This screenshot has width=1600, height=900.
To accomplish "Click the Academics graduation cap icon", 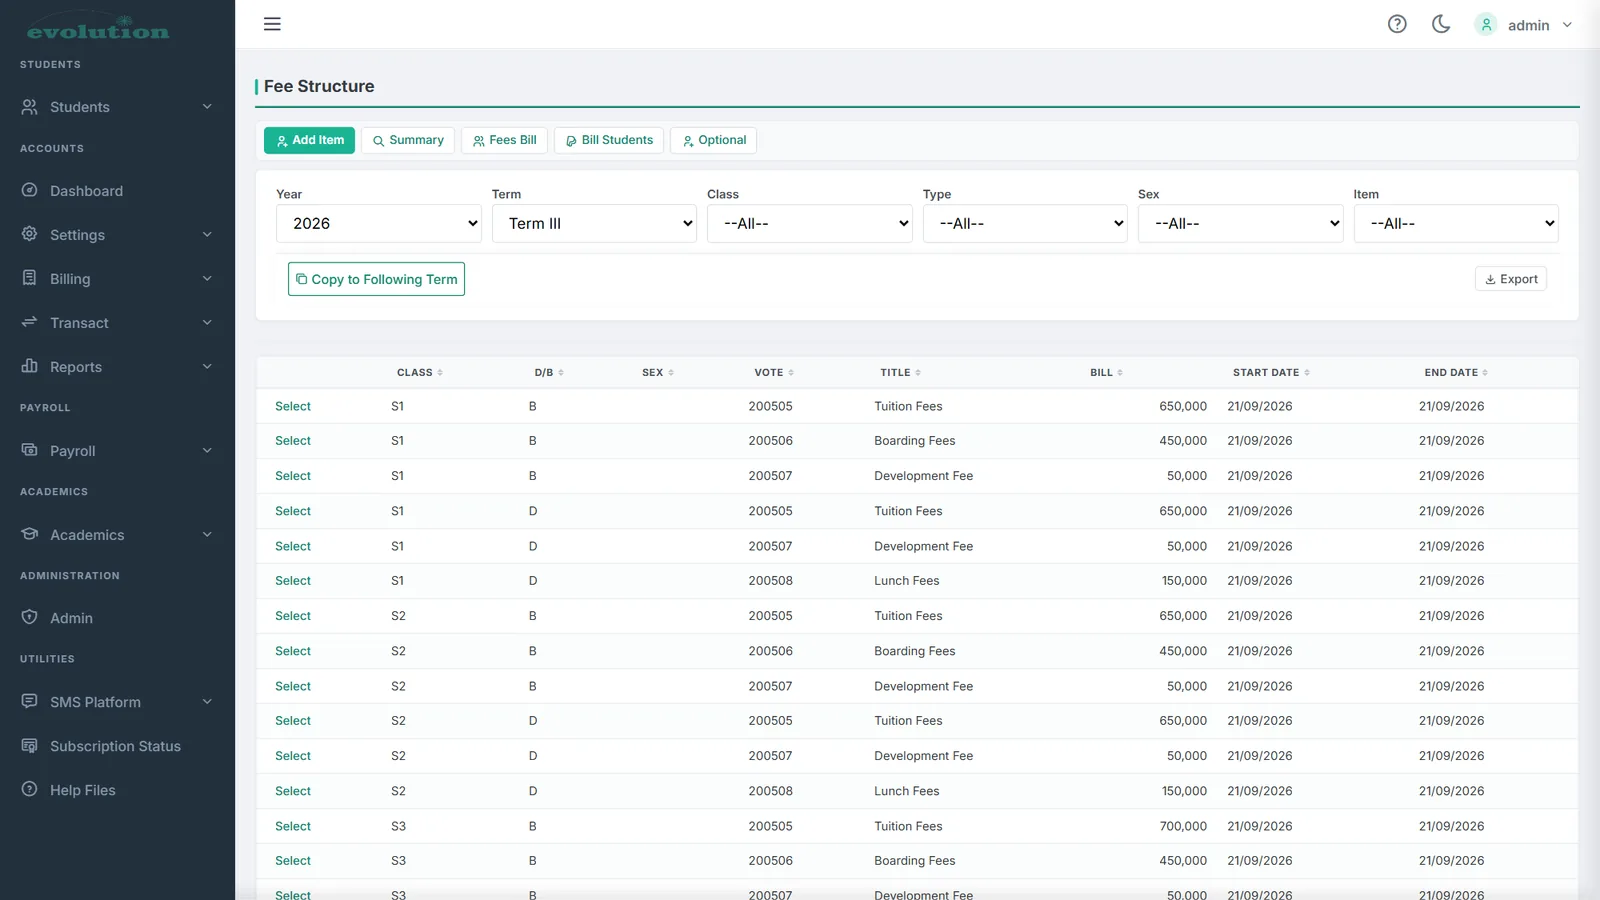I will [x=30, y=534].
